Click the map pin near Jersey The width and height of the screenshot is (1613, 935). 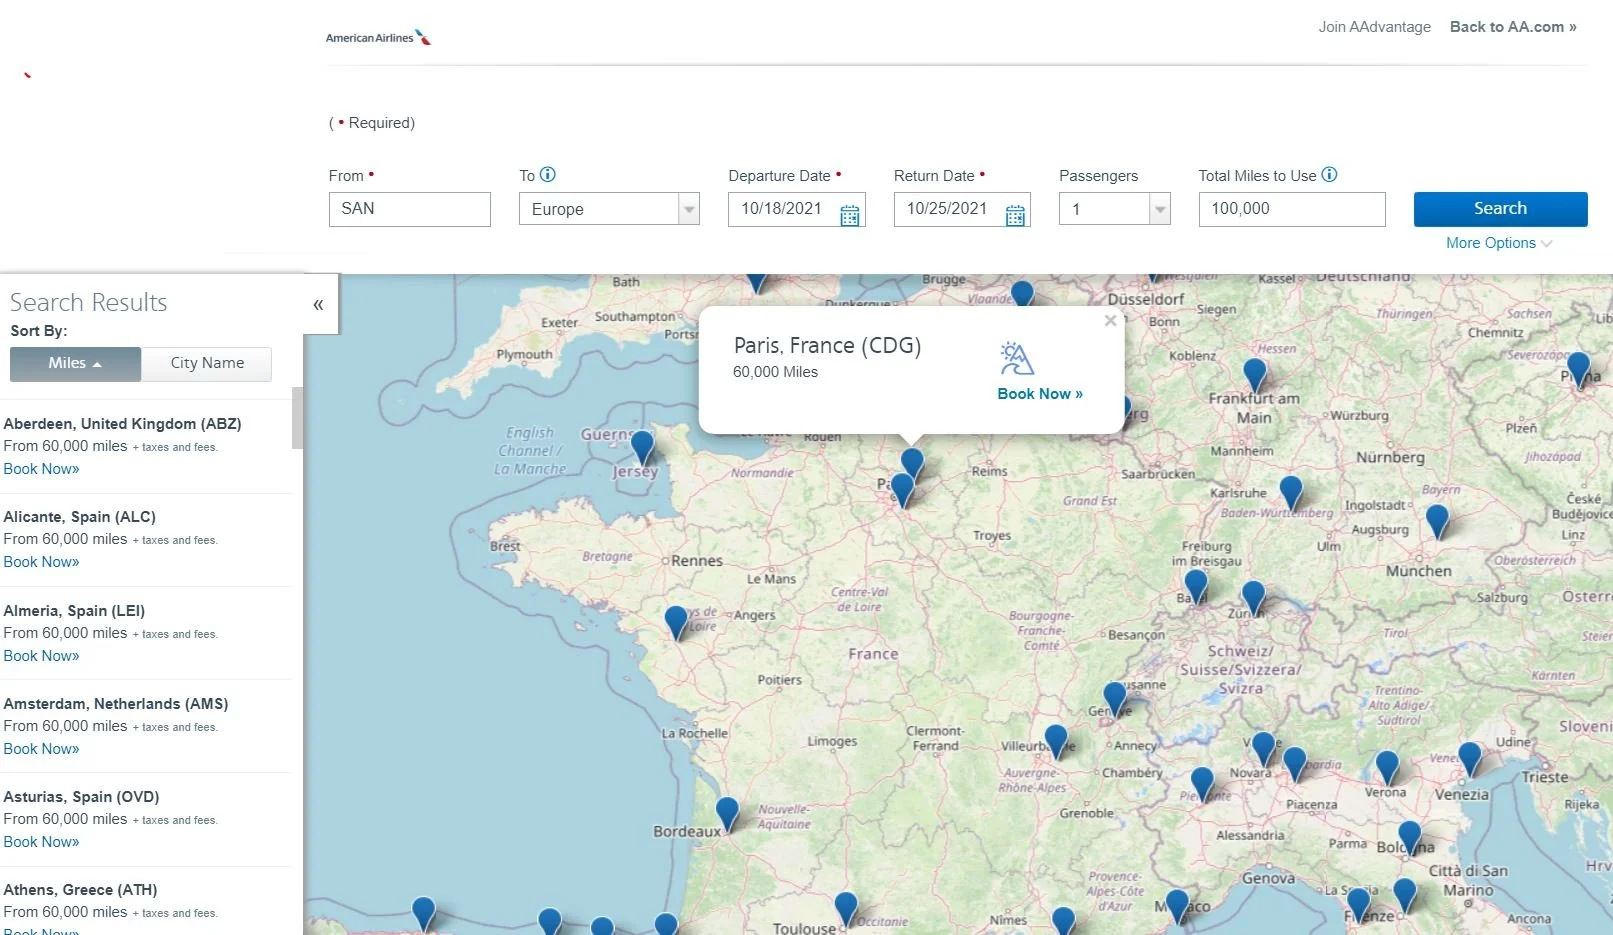[x=642, y=448]
